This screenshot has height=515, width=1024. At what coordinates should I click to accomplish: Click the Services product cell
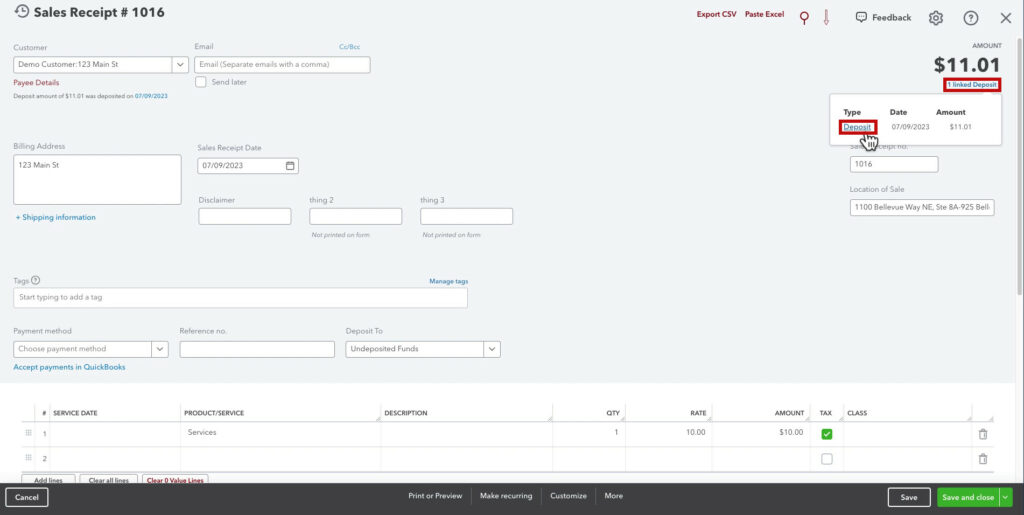pyautogui.click(x=280, y=433)
